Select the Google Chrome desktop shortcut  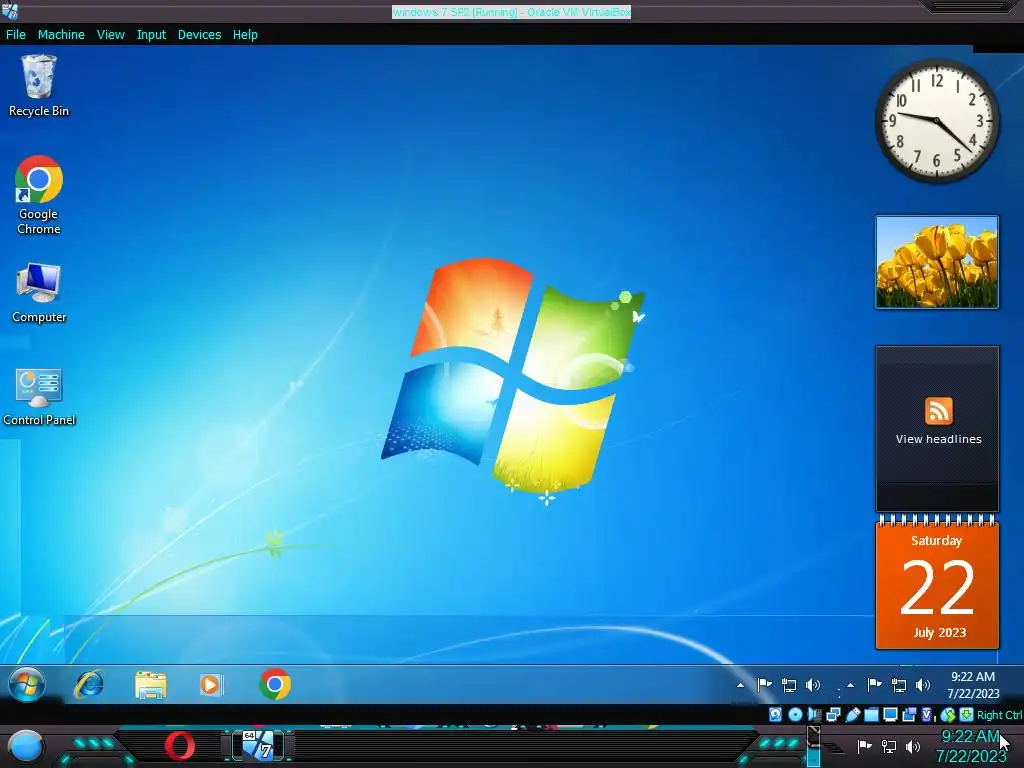39,195
